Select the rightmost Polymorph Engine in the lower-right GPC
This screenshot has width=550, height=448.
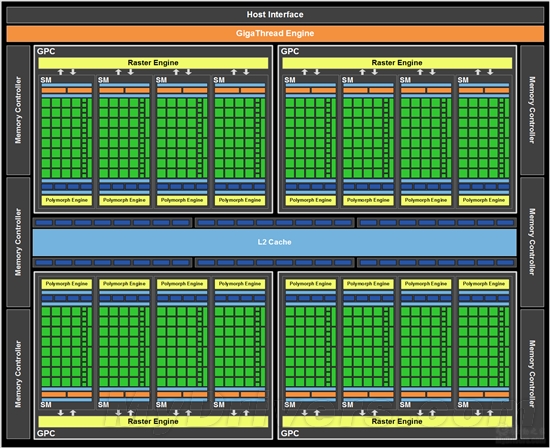(x=484, y=284)
